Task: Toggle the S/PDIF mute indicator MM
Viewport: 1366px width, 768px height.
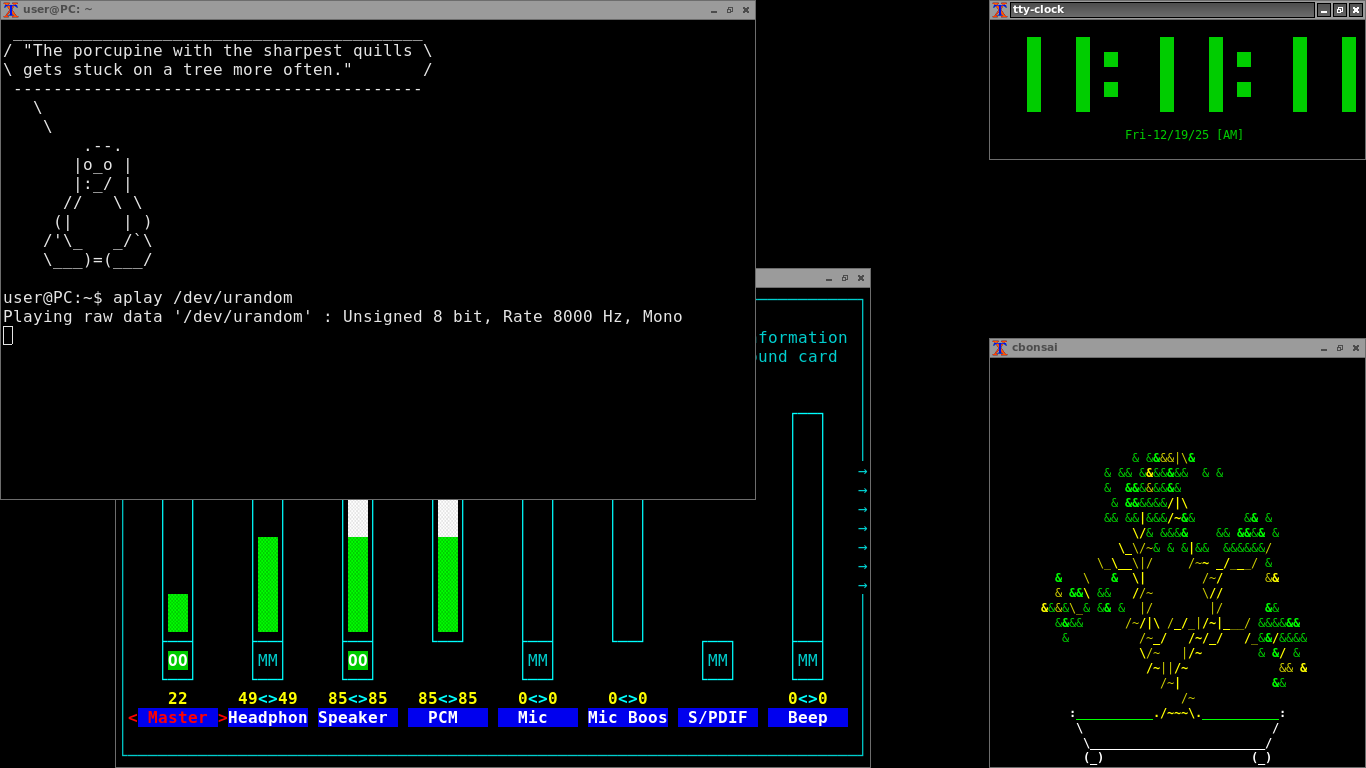Action: pos(718,660)
